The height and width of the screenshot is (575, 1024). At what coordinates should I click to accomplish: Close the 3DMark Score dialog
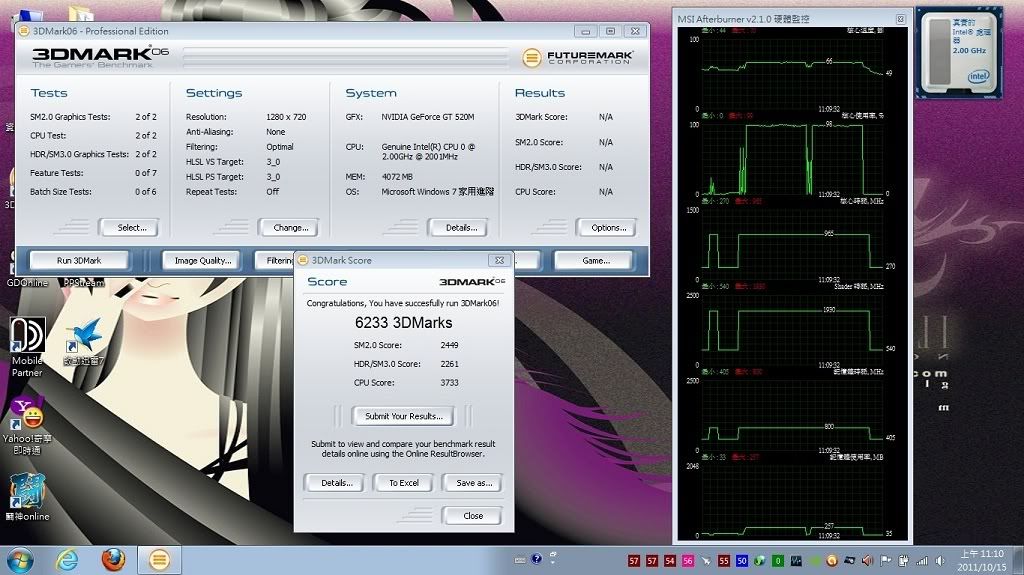coord(473,516)
